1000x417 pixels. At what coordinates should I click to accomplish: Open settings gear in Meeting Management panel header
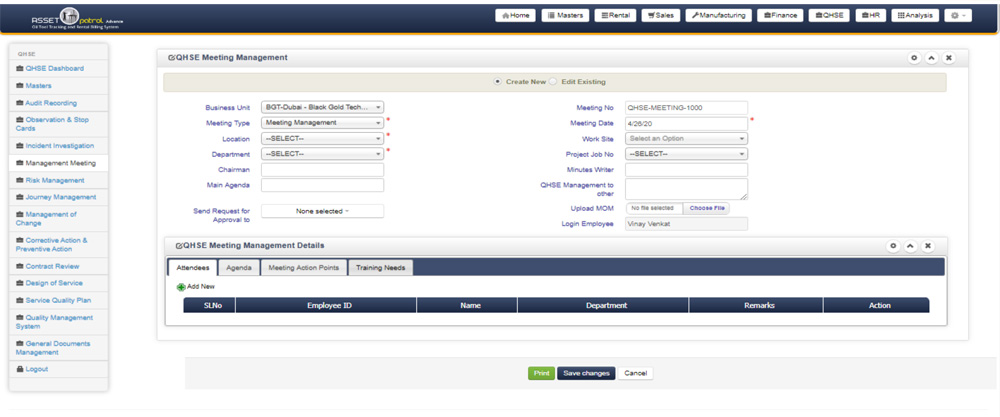click(x=913, y=58)
